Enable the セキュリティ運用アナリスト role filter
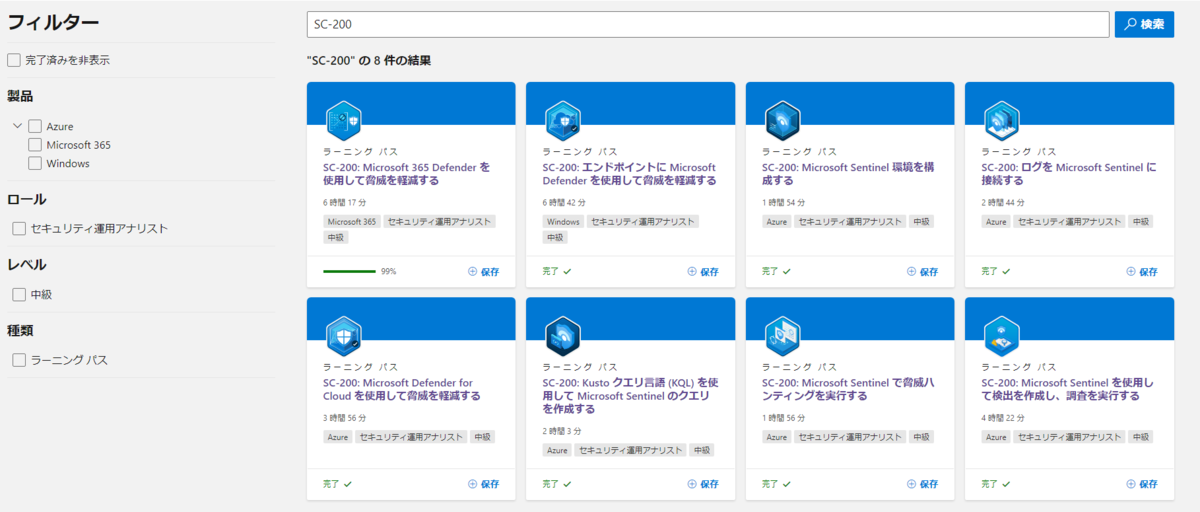Screen dimensions: 1200x512 19,229
